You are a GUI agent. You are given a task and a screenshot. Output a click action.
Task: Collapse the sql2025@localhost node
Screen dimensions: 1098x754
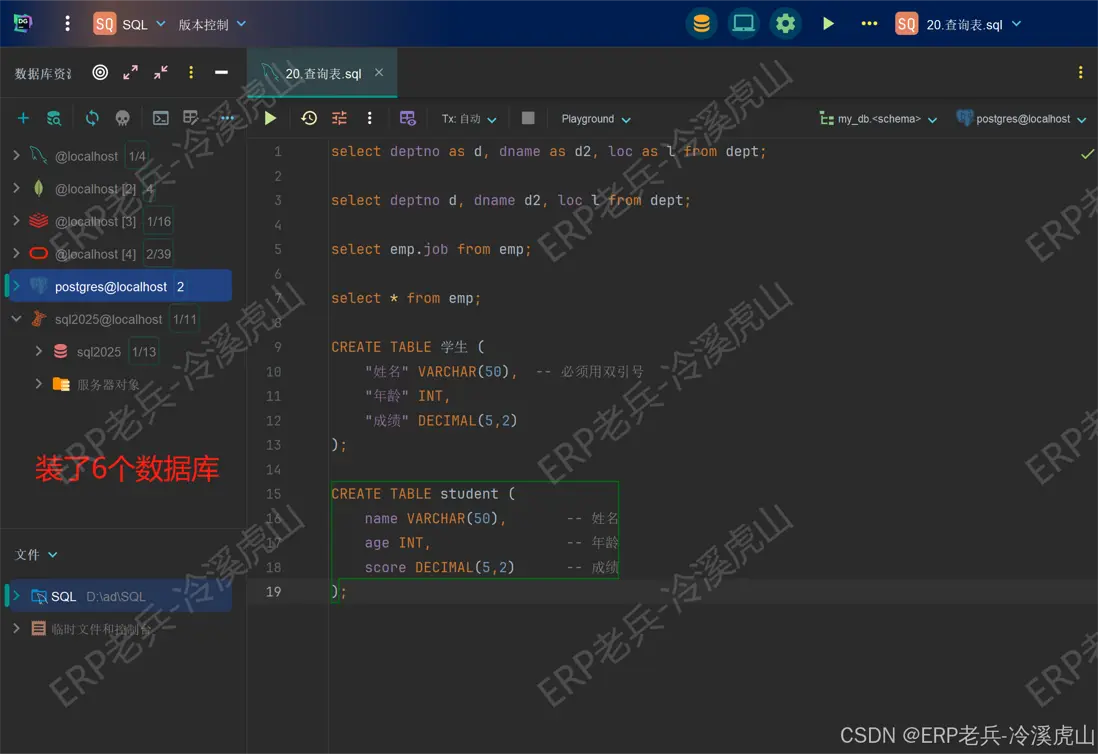click(16, 319)
